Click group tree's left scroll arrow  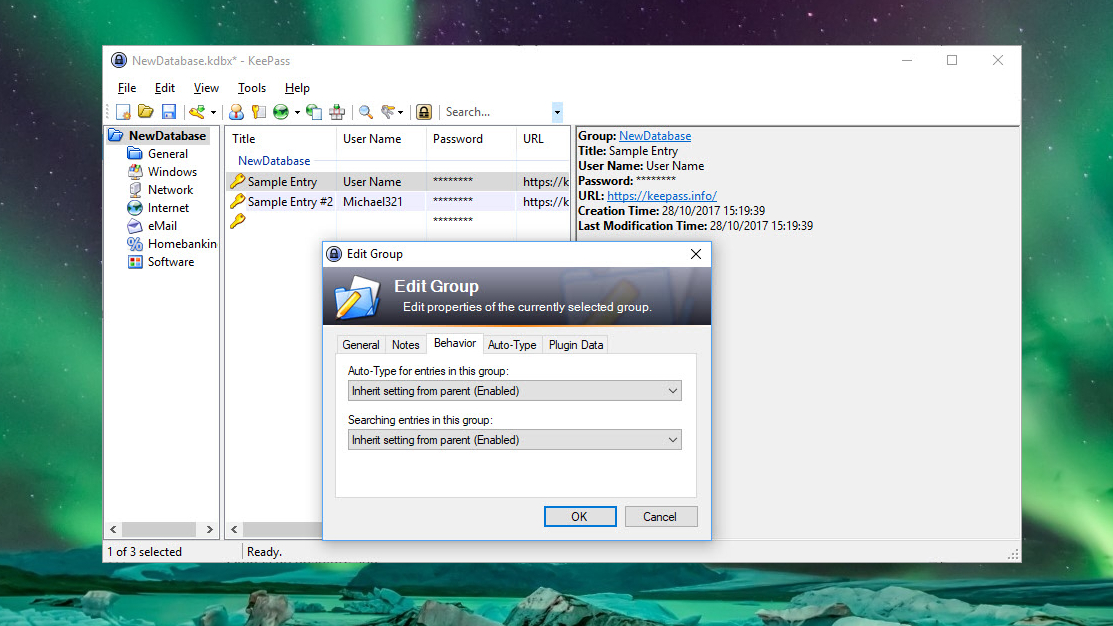point(114,529)
